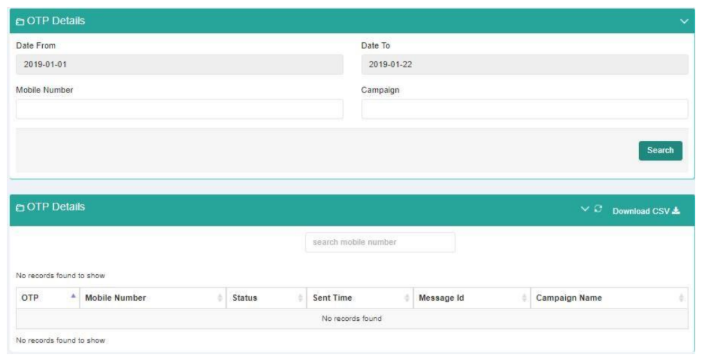The image size is (703, 360).
Task: Click the refresh icon in OTP Details table header
Action: [x=598, y=209]
